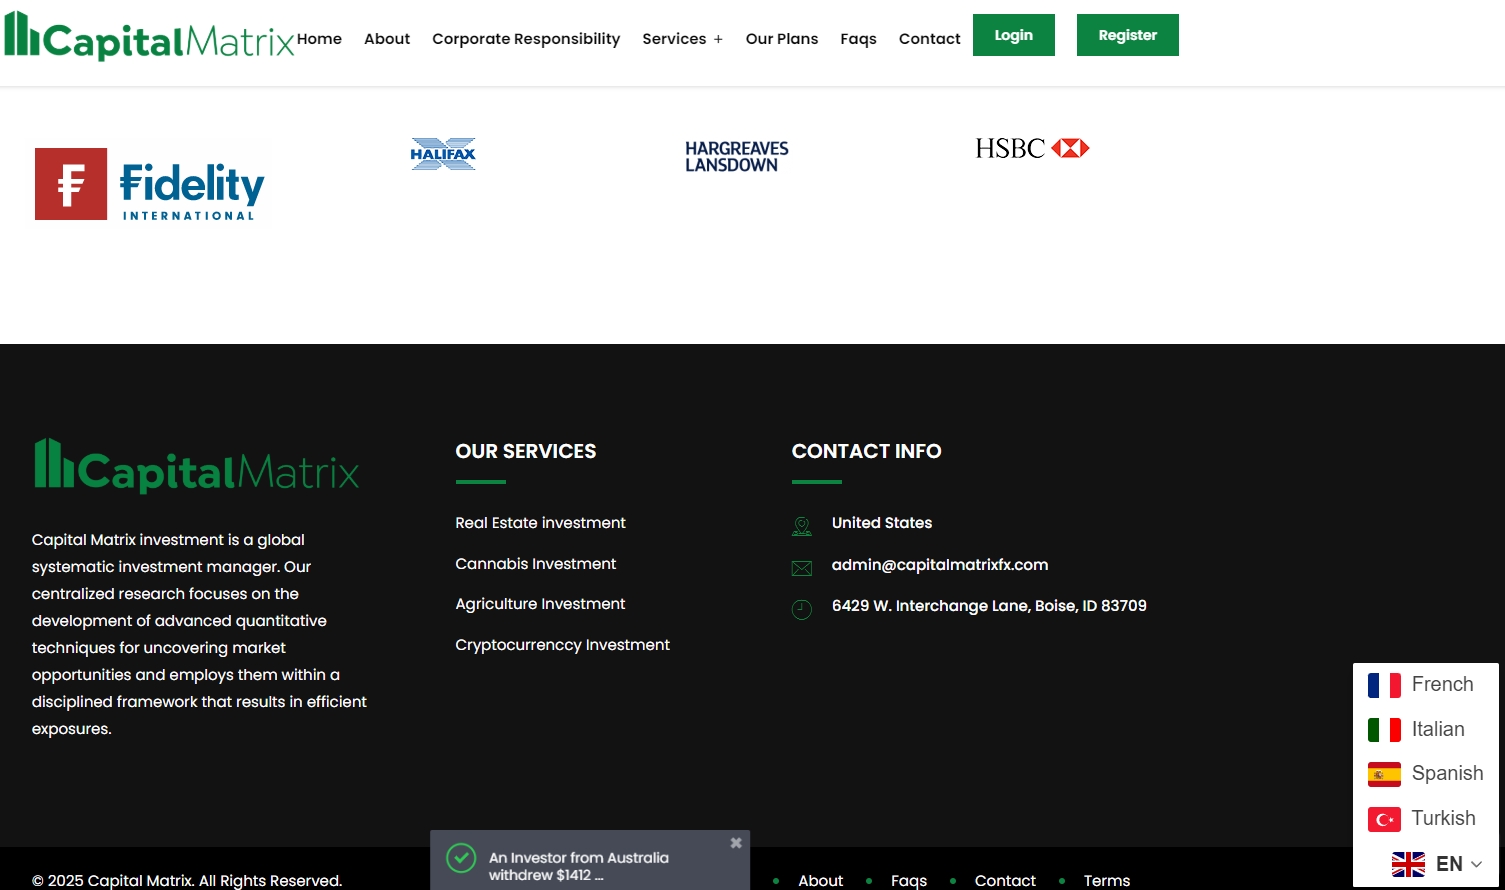Click the Capital Matrix footer logo
This screenshot has width=1505, height=890.
197,466
